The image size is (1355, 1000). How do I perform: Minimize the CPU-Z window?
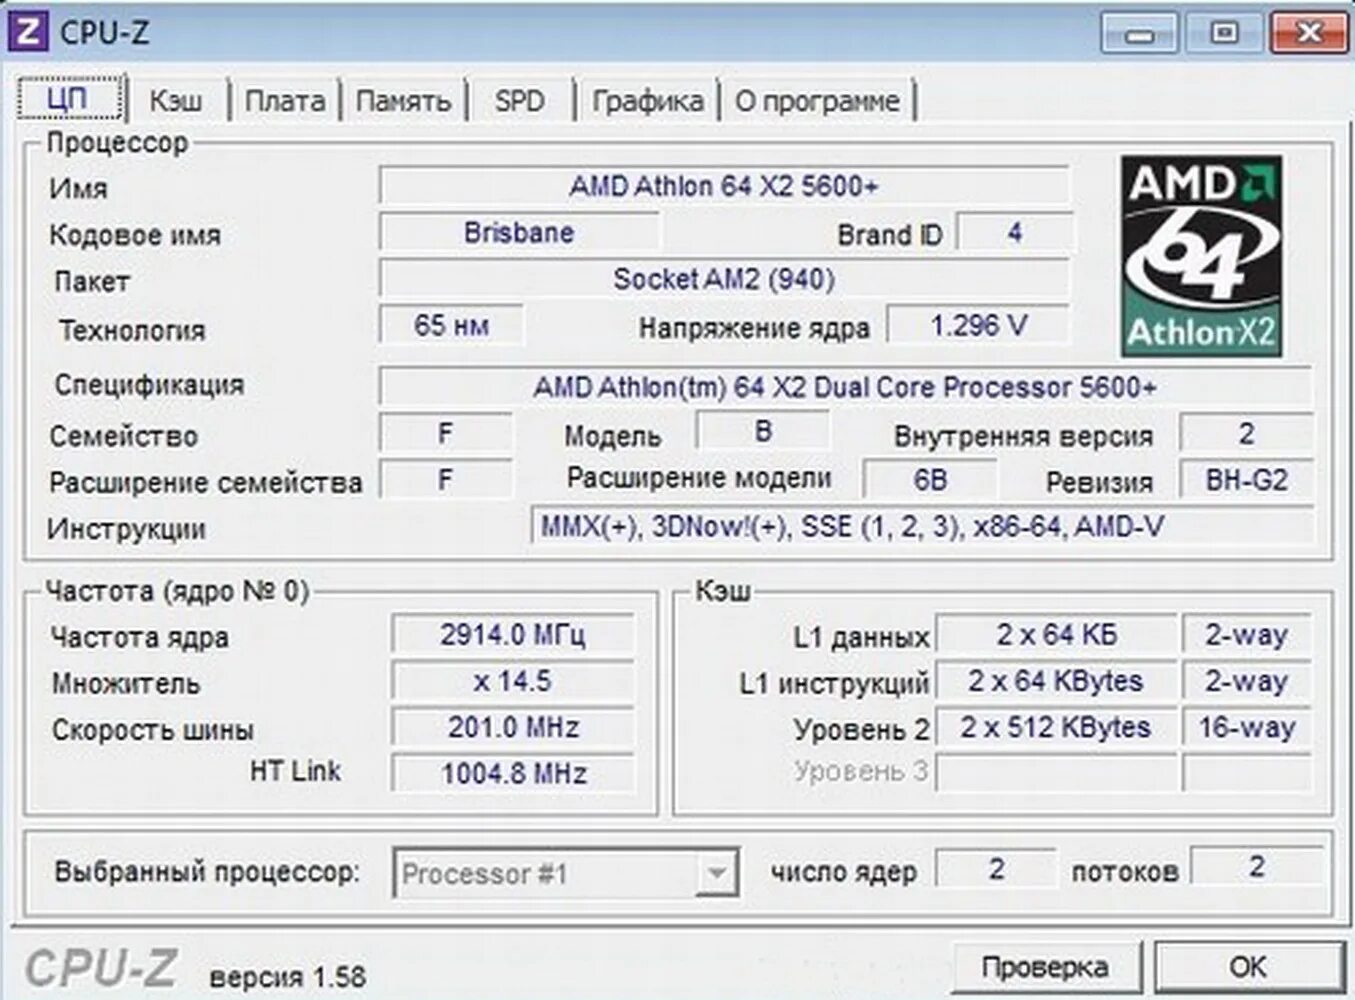coord(1139,34)
